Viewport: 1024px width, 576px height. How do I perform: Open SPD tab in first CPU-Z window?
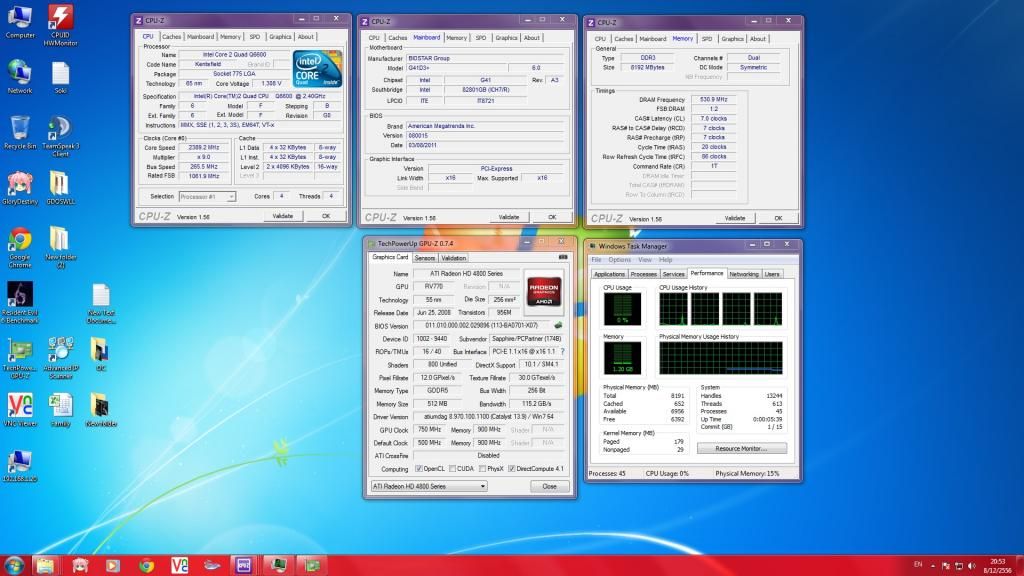coord(255,37)
